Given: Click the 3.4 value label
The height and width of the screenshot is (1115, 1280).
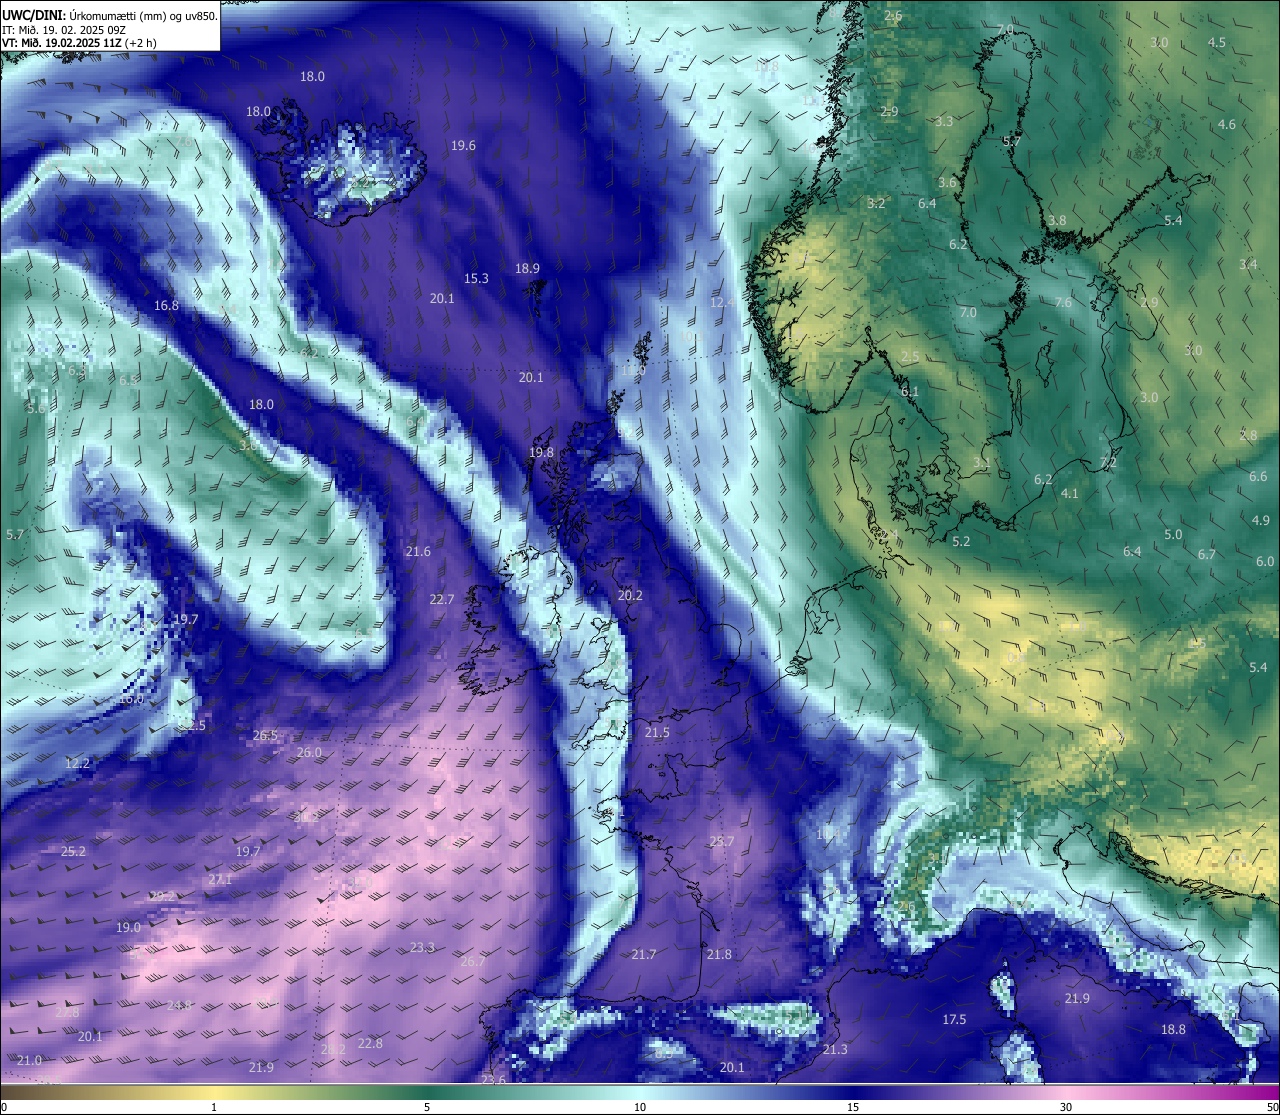Looking at the screenshot, I should pos(1248,264).
